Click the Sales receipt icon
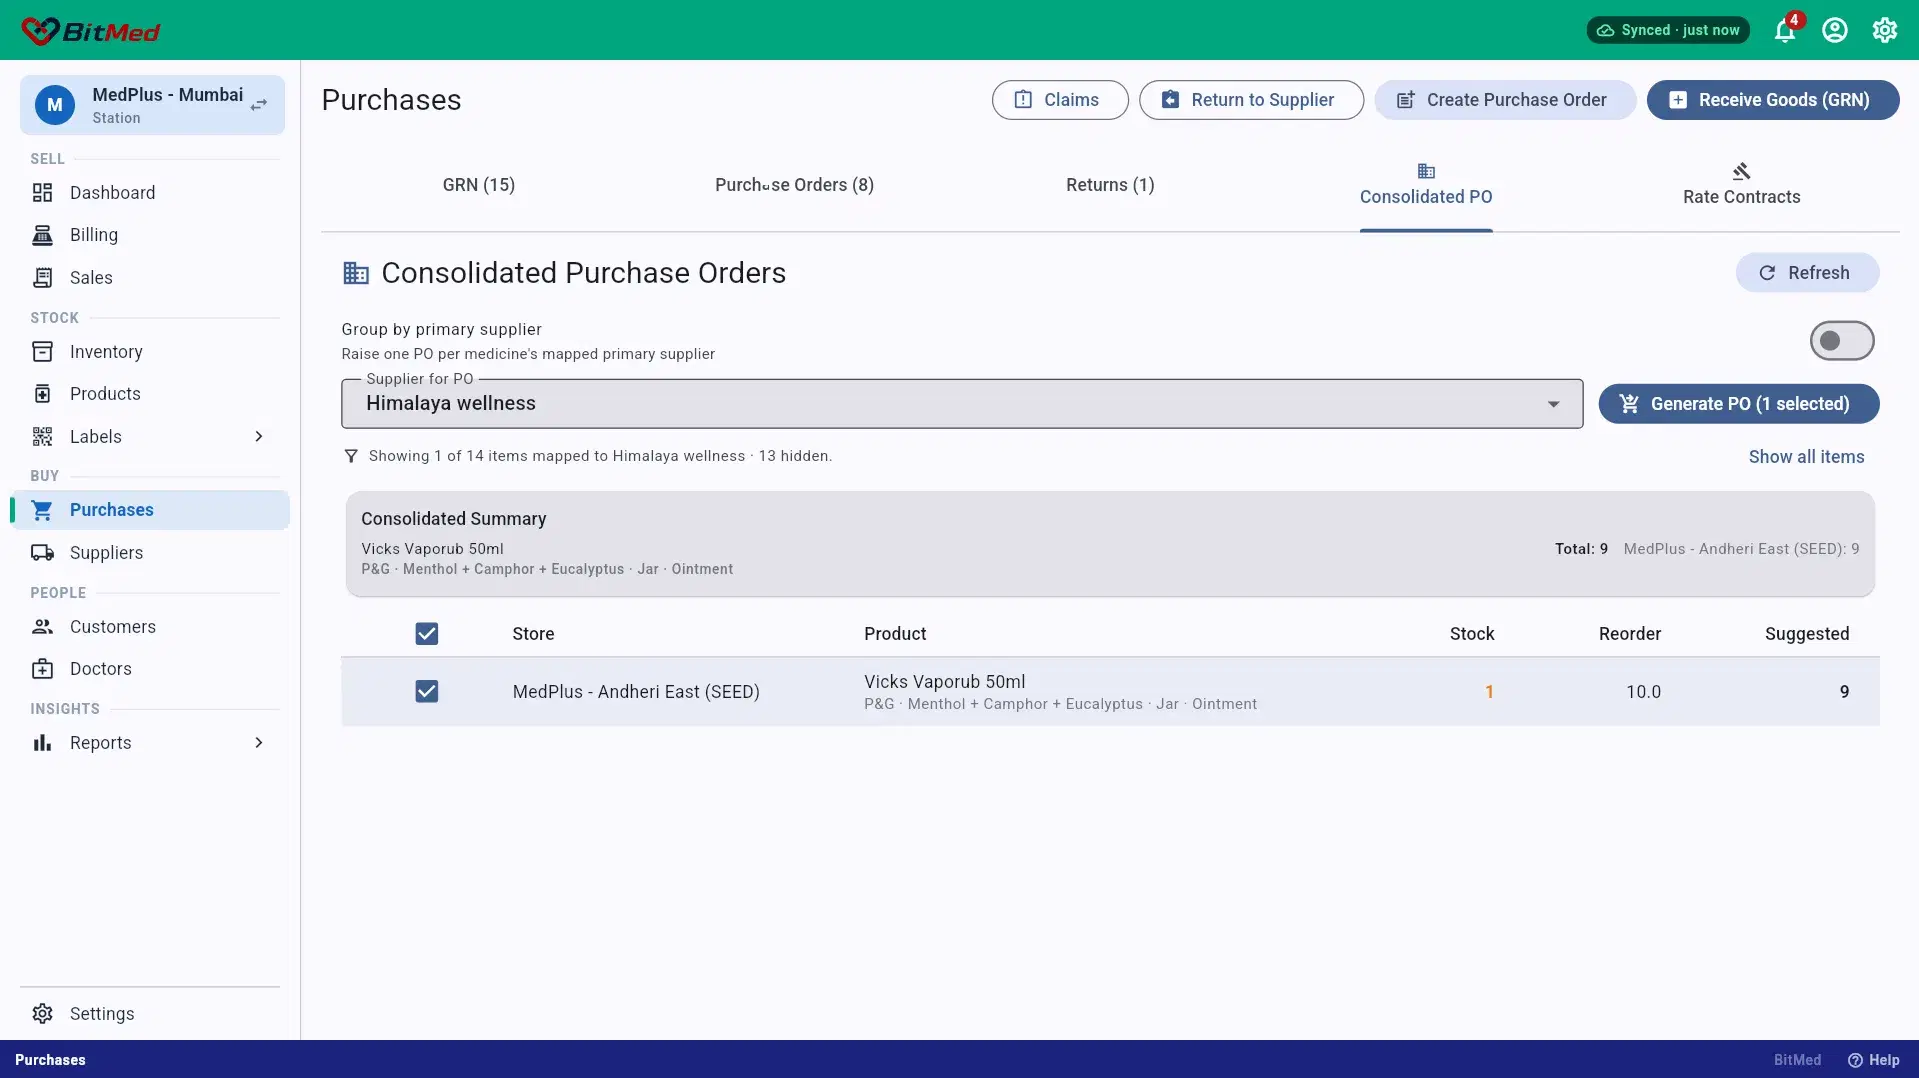The width and height of the screenshot is (1919, 1078). point(42,278)
